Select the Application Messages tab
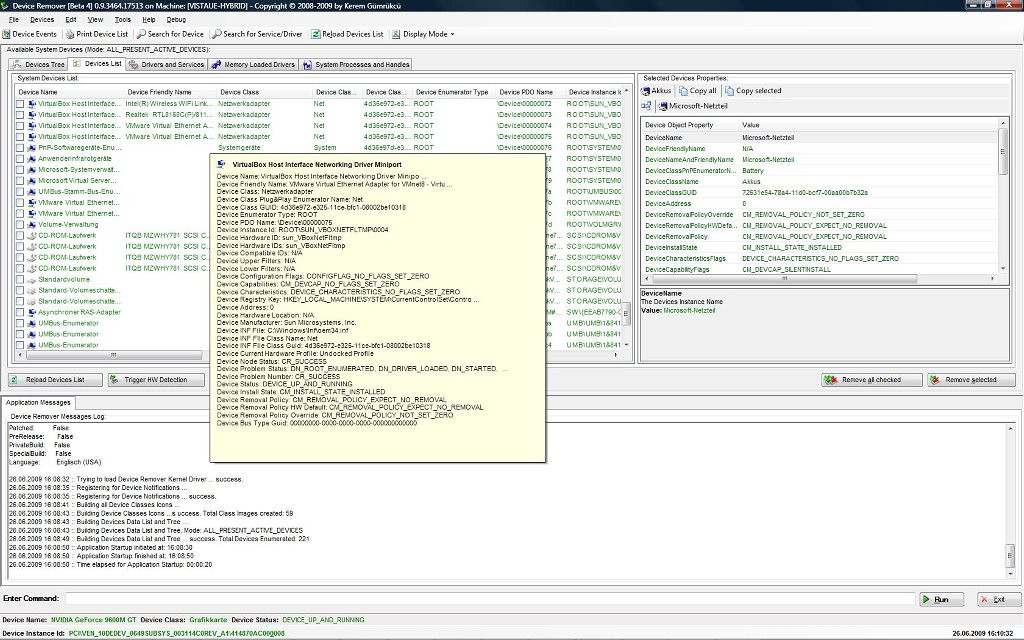Image resolution: width=1024 pixels, height=640 pixels. 38,403
